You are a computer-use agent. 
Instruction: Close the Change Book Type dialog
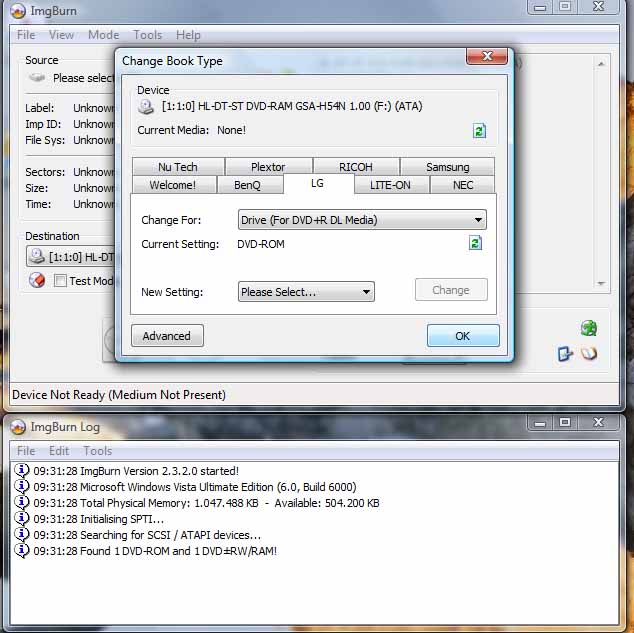coord(487,56)
